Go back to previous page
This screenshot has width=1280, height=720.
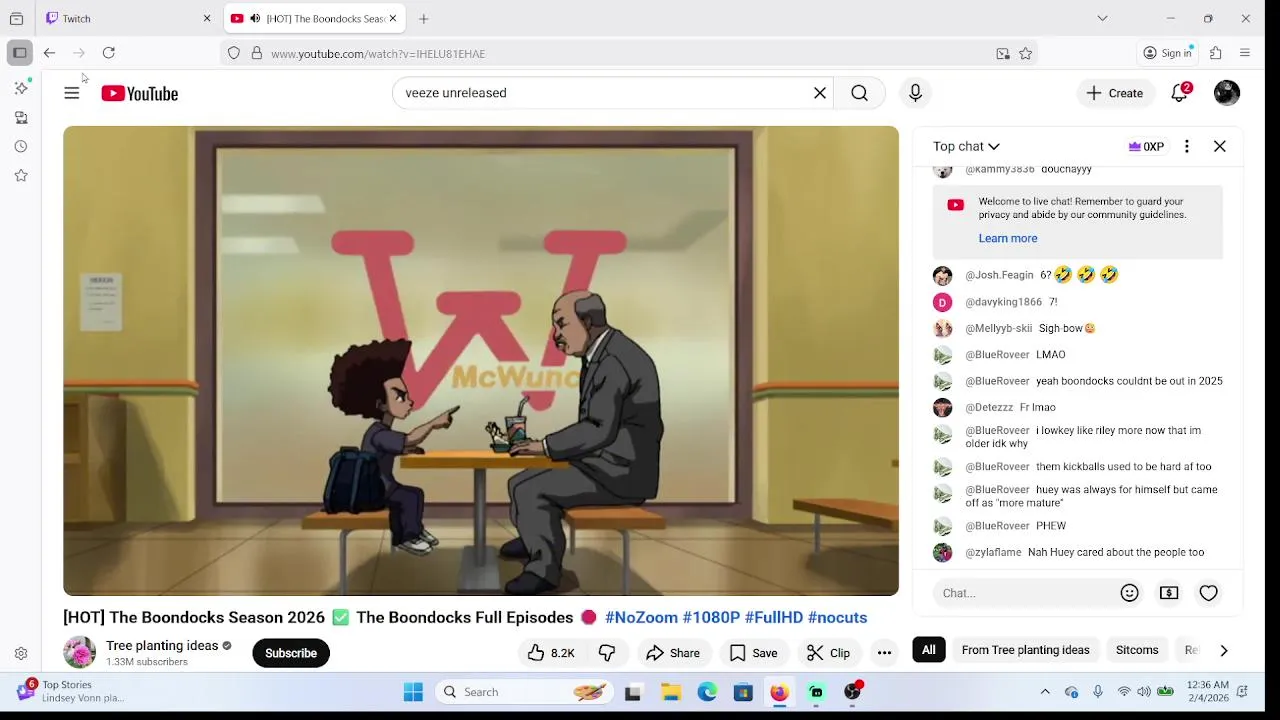coord(49,53)
